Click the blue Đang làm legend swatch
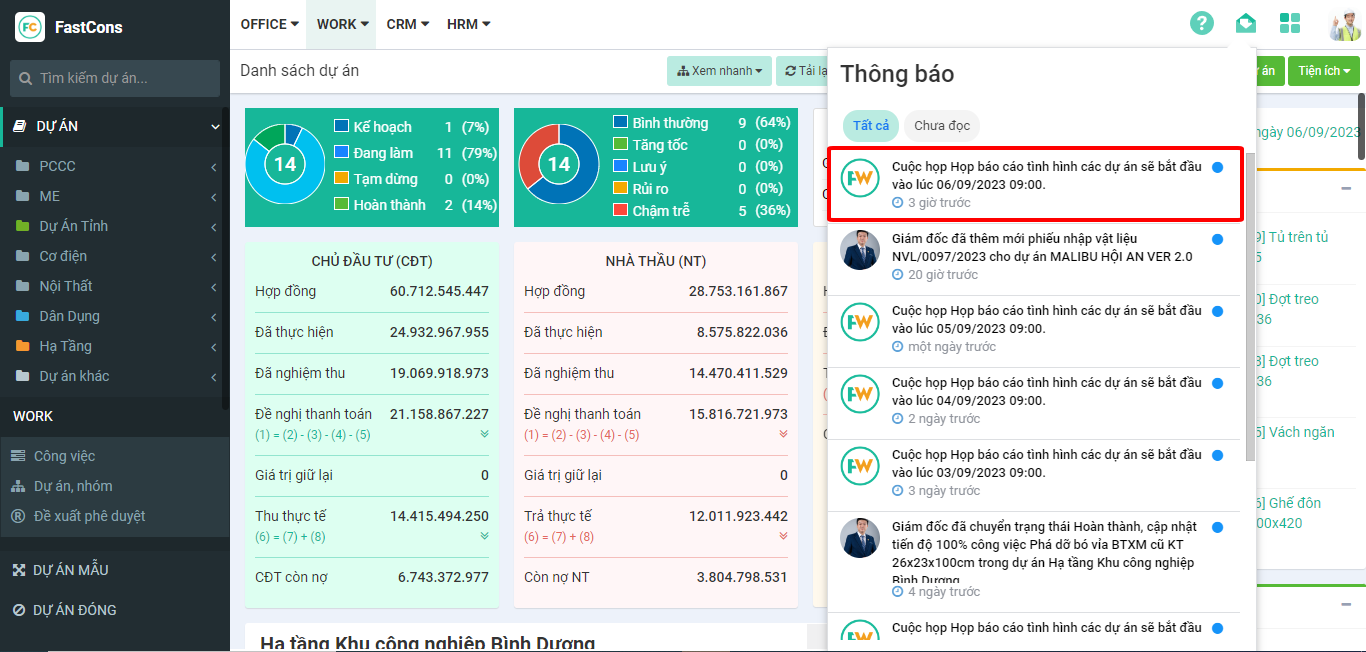This screenshot has height=652, width=1366. click(x=341, y=153)
